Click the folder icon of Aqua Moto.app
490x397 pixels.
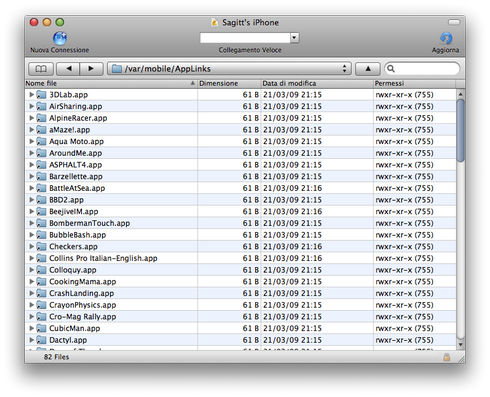point(41,141)
